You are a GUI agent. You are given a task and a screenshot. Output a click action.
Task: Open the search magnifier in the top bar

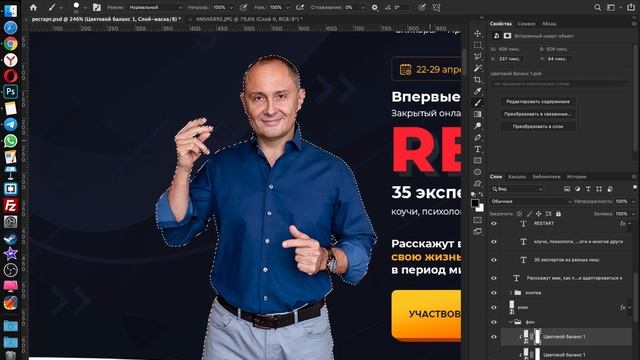coord(598,7)
